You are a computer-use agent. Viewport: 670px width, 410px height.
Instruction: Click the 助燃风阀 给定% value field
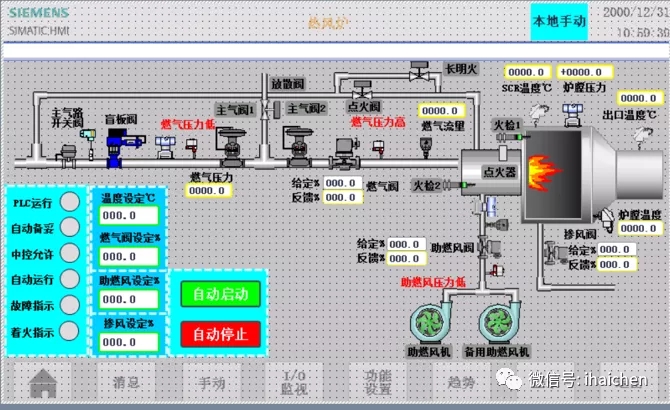click(x=406, y=244)
